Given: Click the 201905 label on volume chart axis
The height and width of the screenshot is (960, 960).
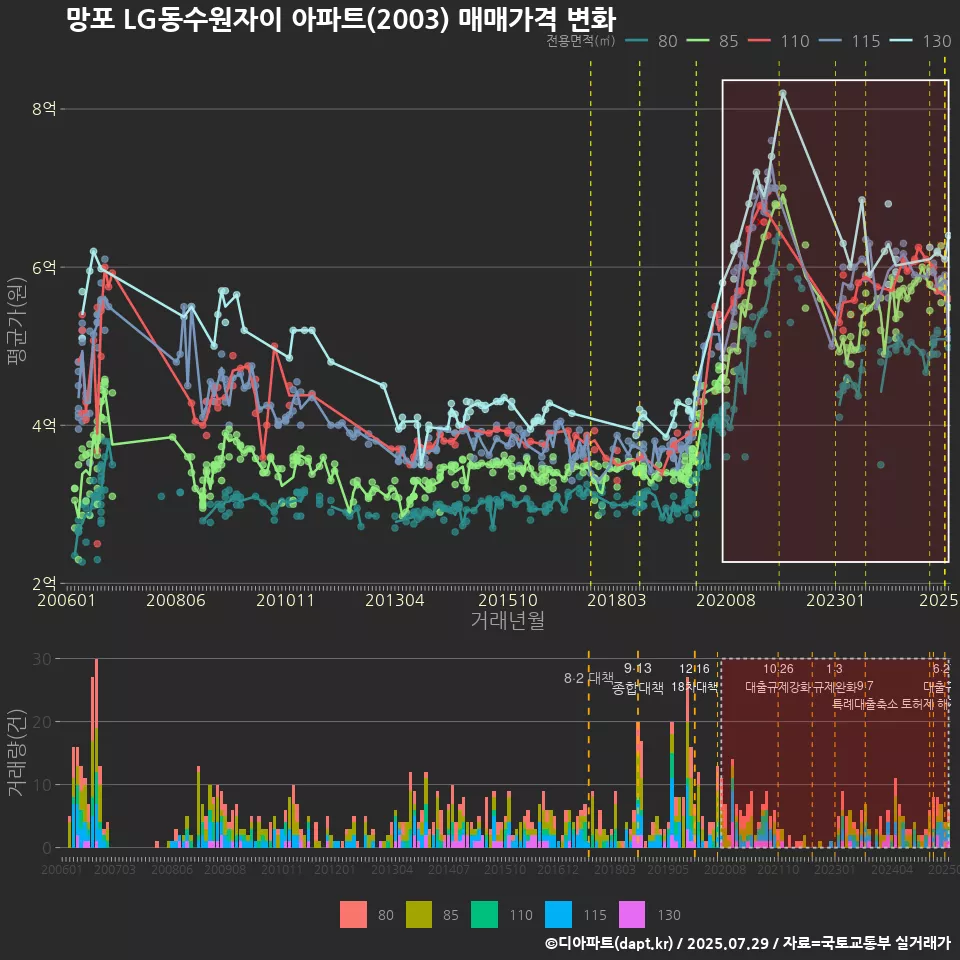Looking at the screenshot, I should click(x=668, y=869).
